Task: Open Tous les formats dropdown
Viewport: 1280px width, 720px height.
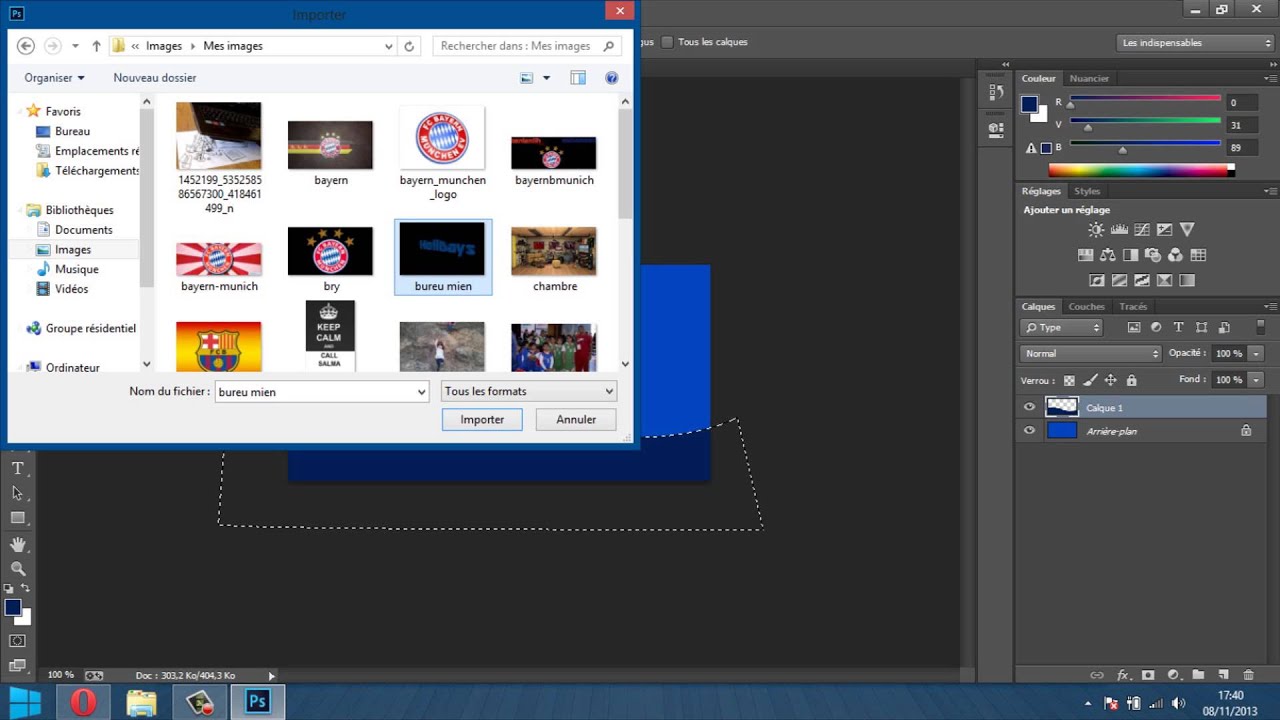Action: pyautogui.click(x=528, y=391)
